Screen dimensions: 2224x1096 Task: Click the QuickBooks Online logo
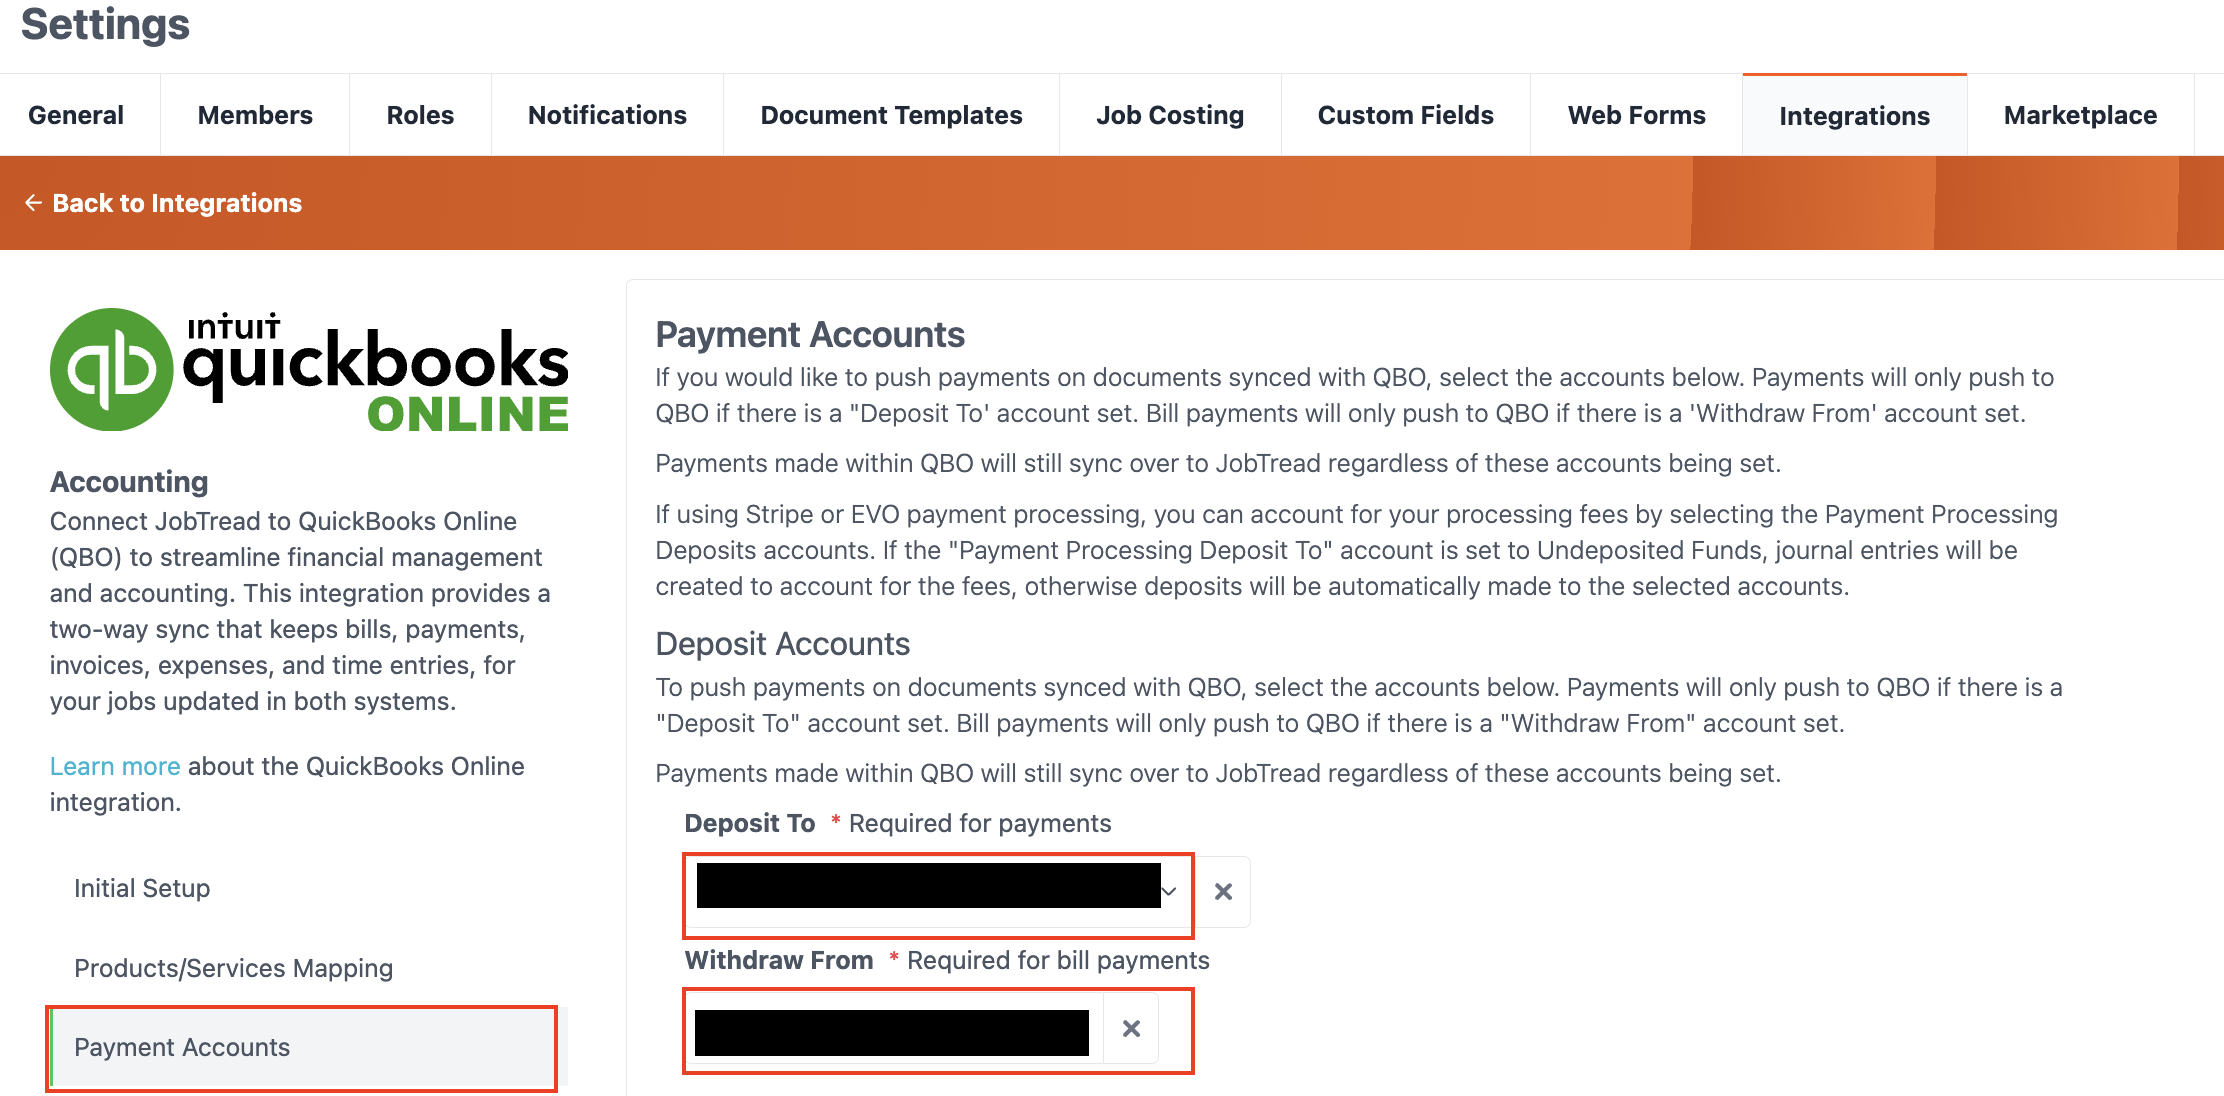tap(309, 370)
